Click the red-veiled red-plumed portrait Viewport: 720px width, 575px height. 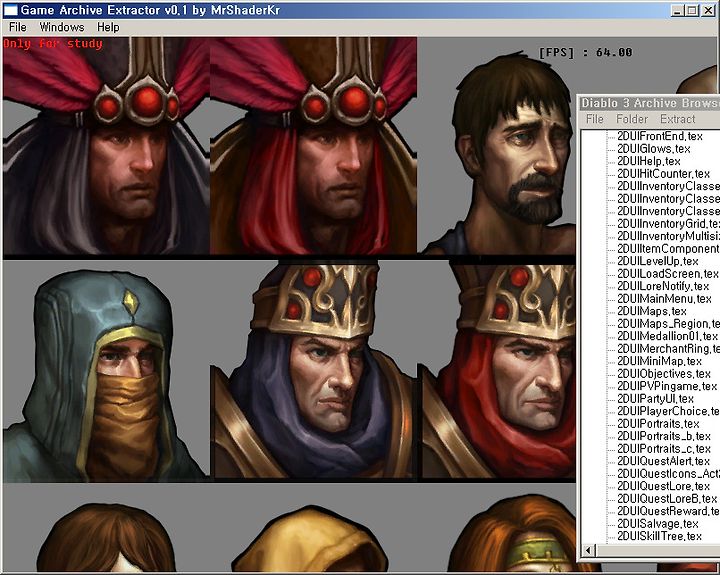click(314, 146)
